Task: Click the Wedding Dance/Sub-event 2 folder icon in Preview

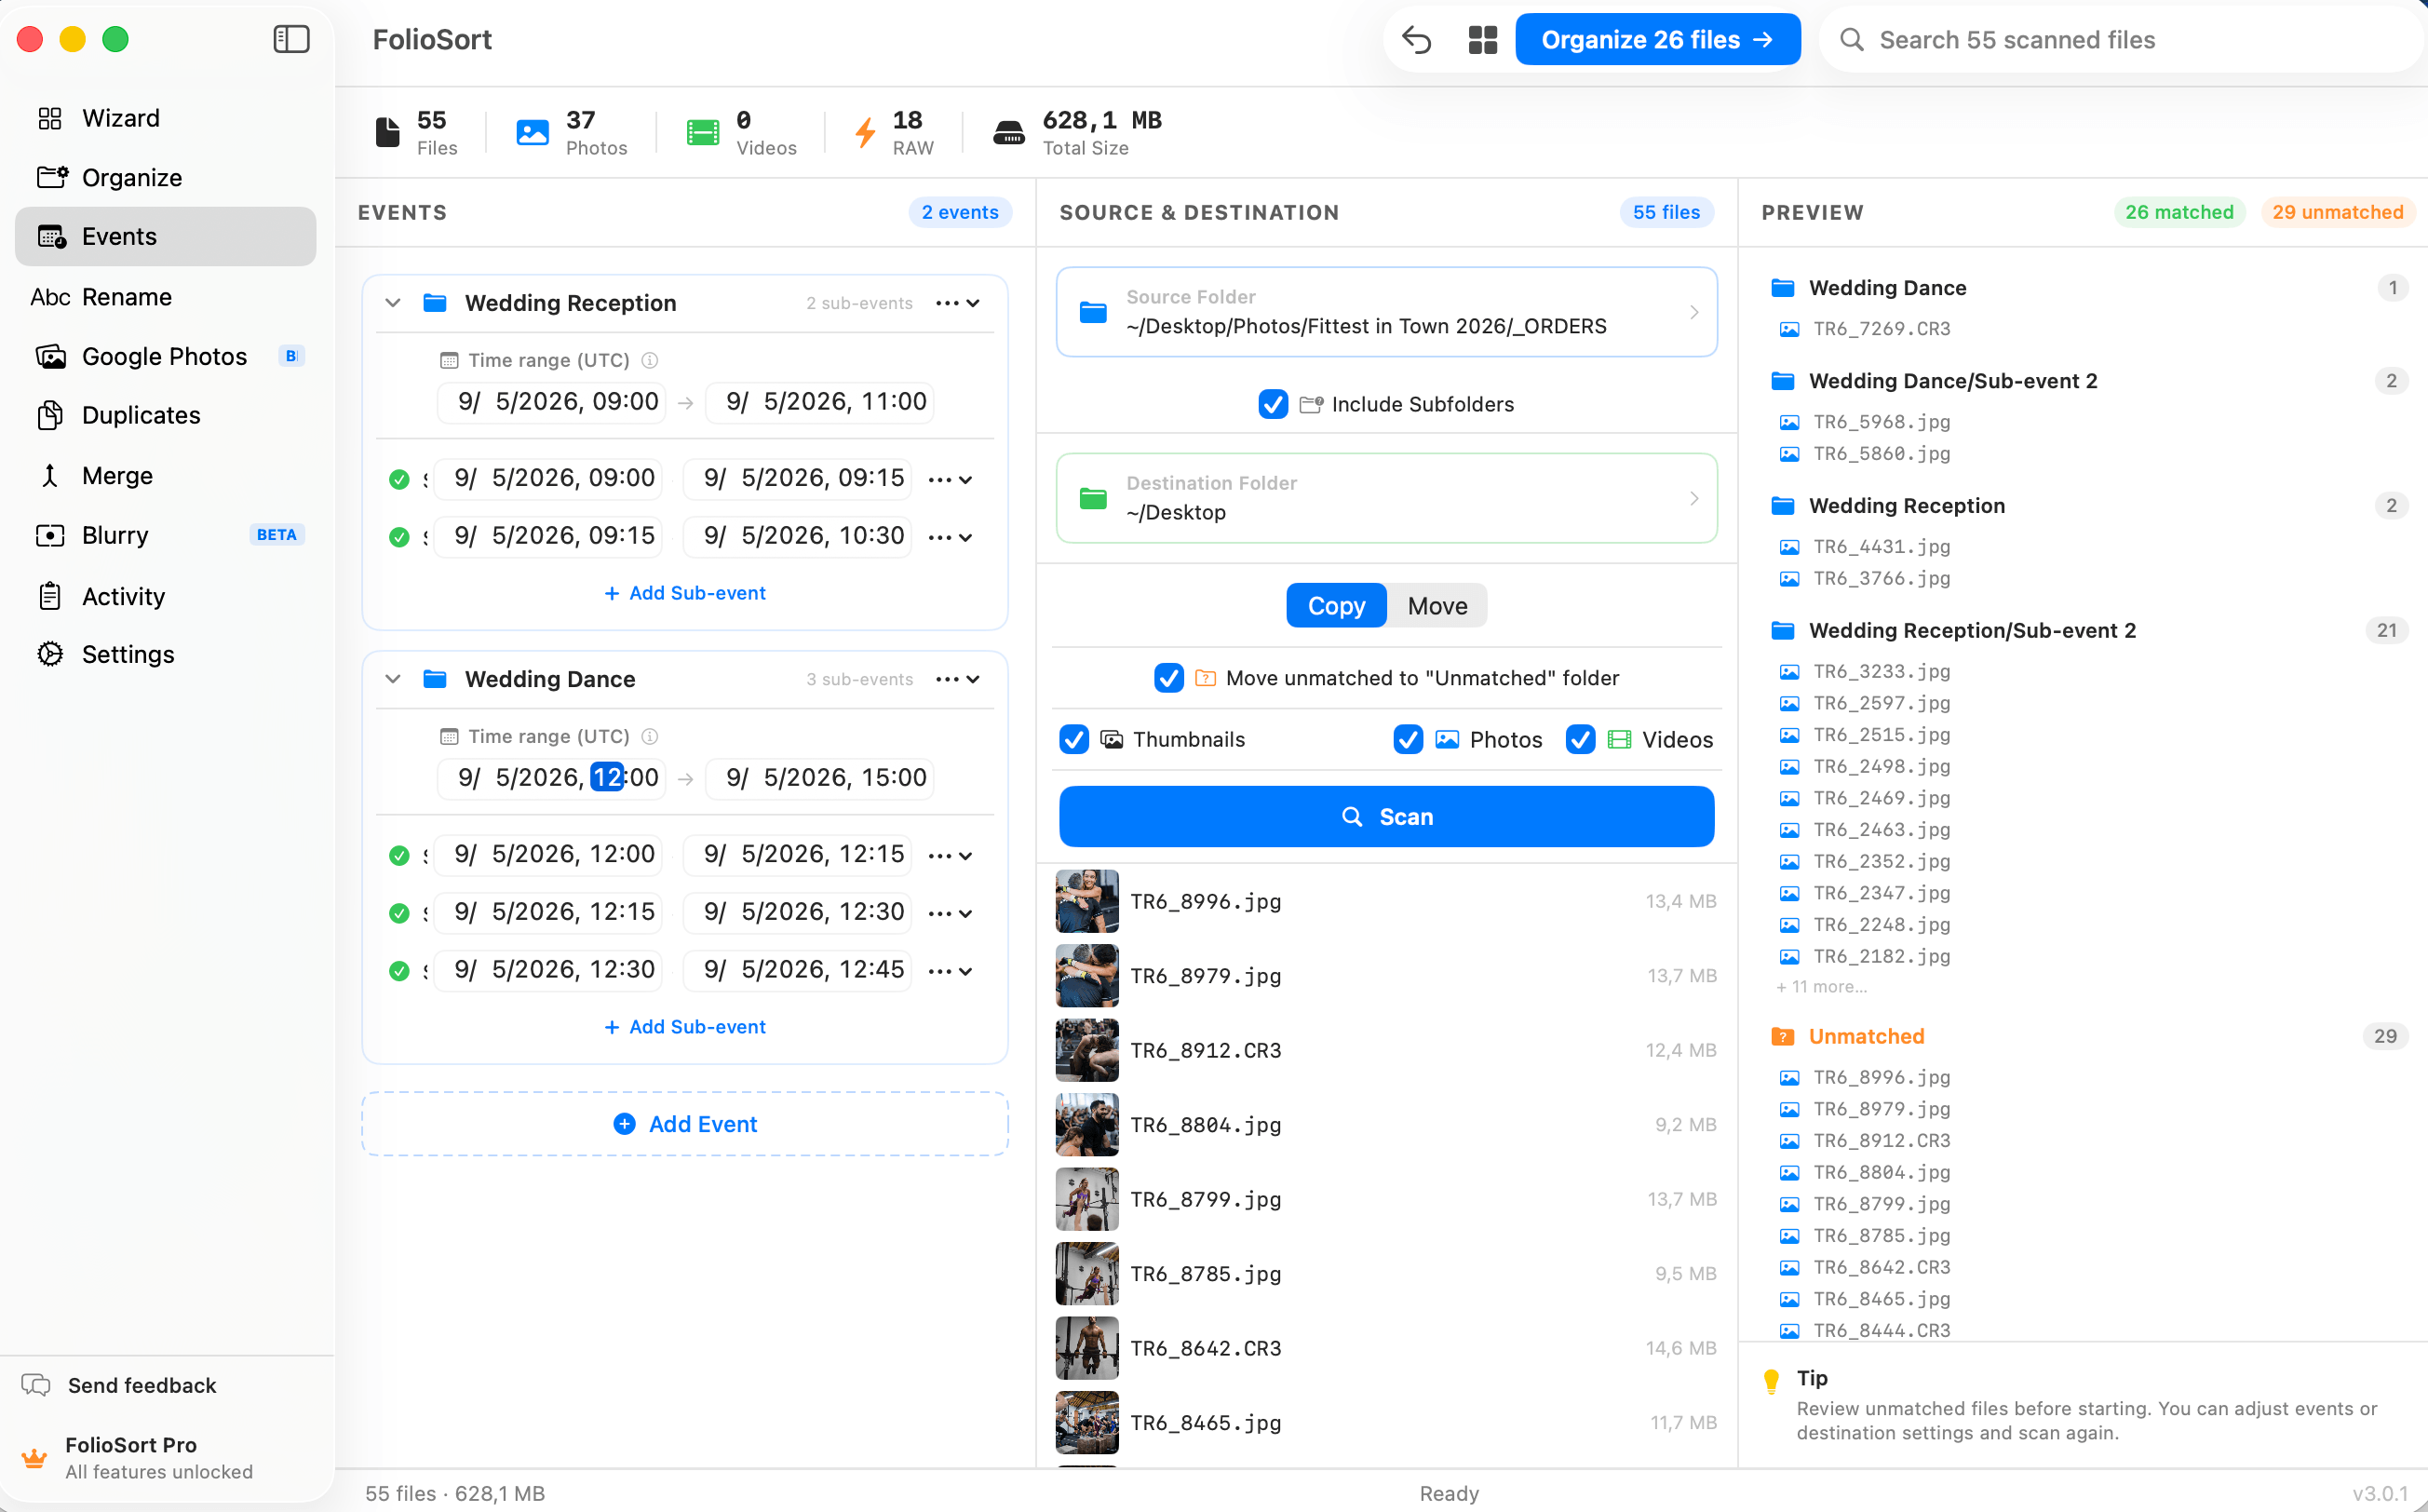Action: (1782, 381)
